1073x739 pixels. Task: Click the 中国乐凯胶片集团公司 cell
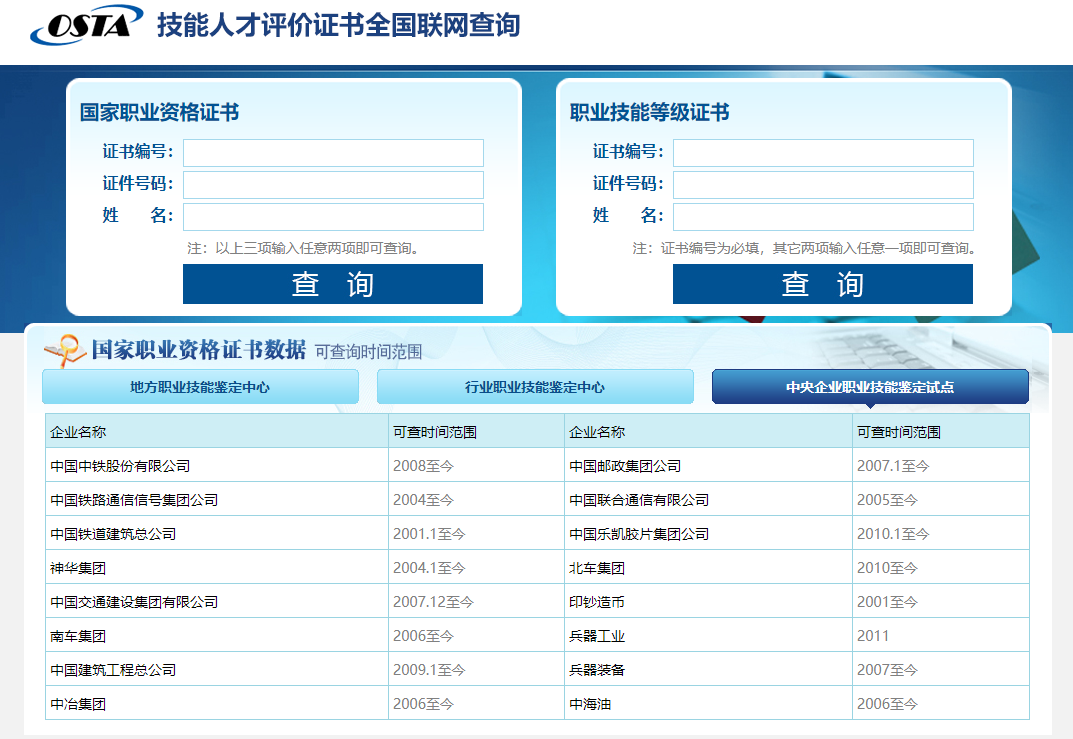click(708, 534)
